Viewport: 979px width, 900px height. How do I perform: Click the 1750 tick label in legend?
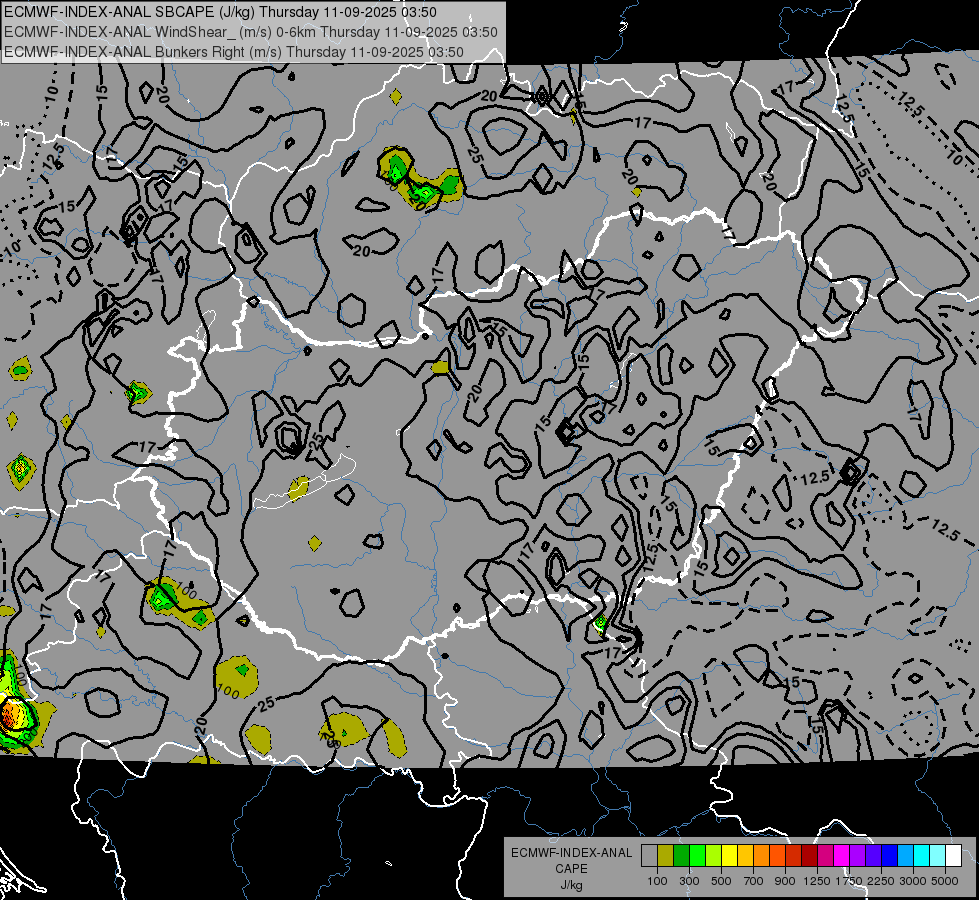click(849, 881)
